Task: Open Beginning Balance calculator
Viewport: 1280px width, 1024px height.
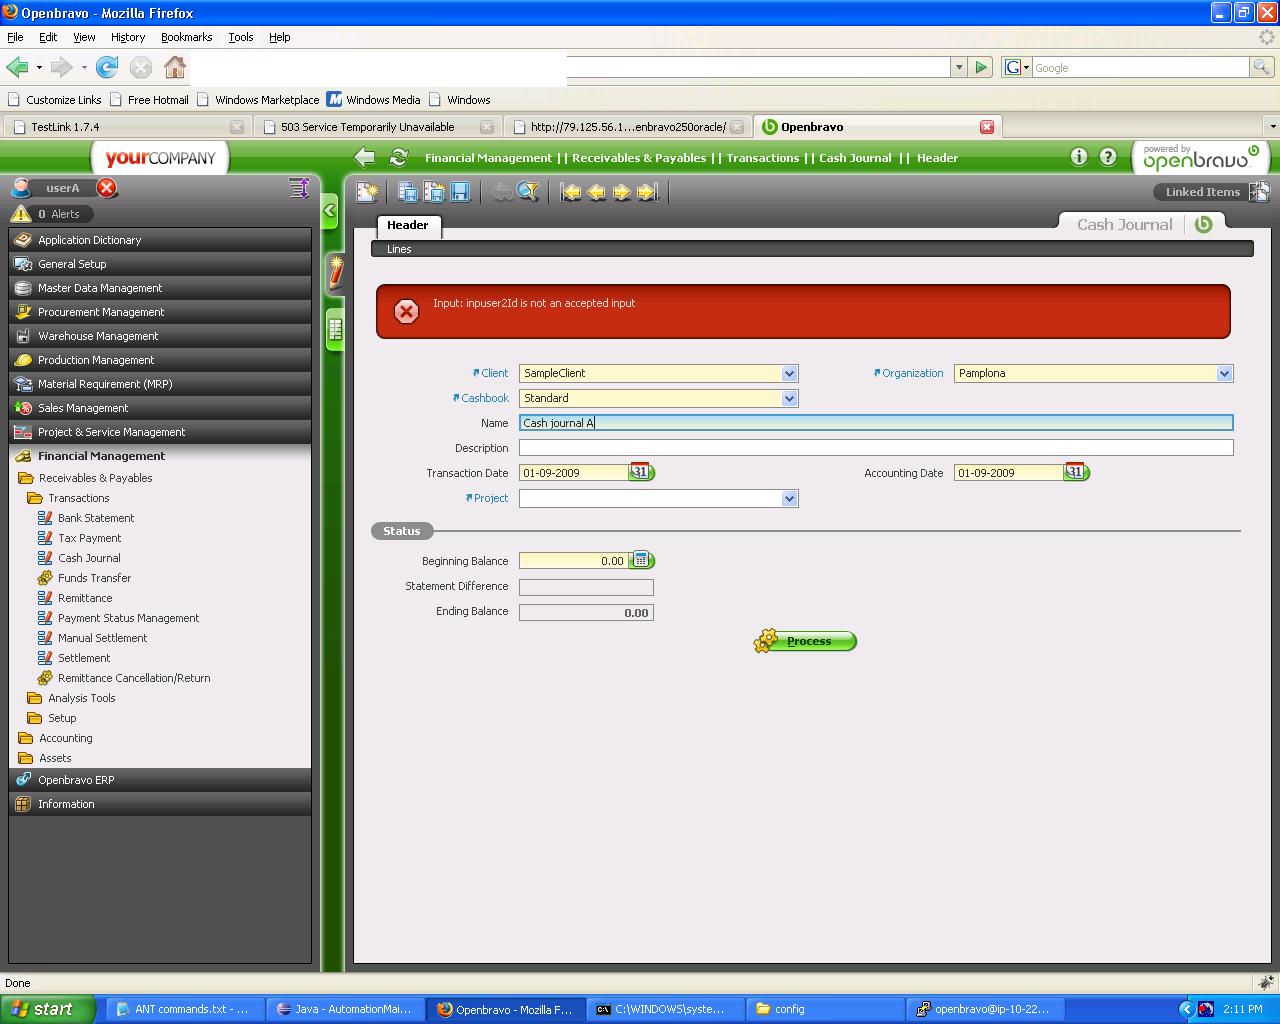Action: click(x=642, y=560)
